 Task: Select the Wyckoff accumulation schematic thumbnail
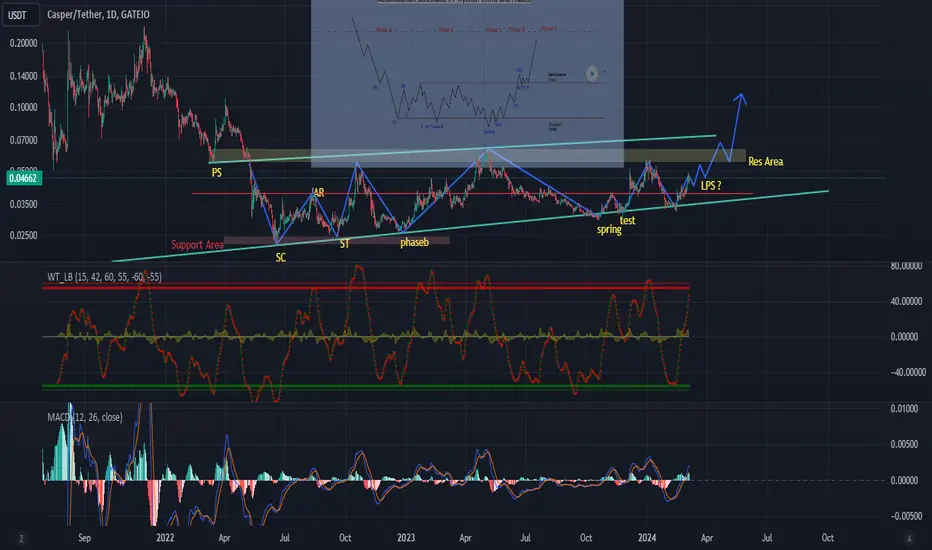pos(467,82)
